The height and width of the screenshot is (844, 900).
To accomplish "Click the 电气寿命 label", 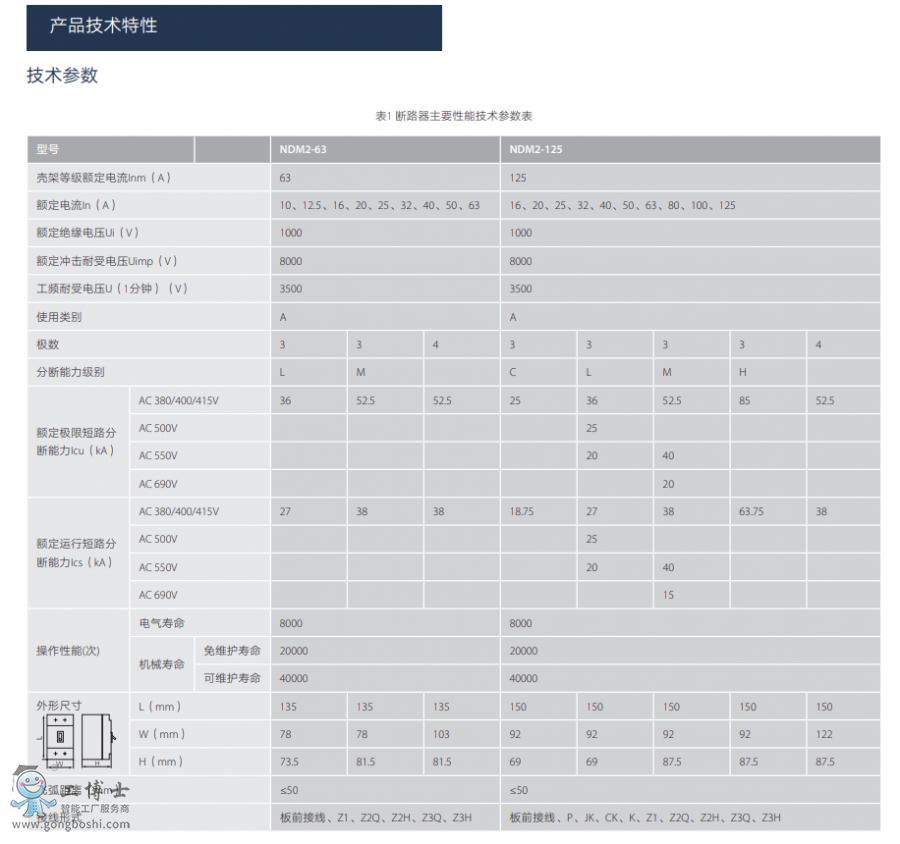I will tap(162, 623).
